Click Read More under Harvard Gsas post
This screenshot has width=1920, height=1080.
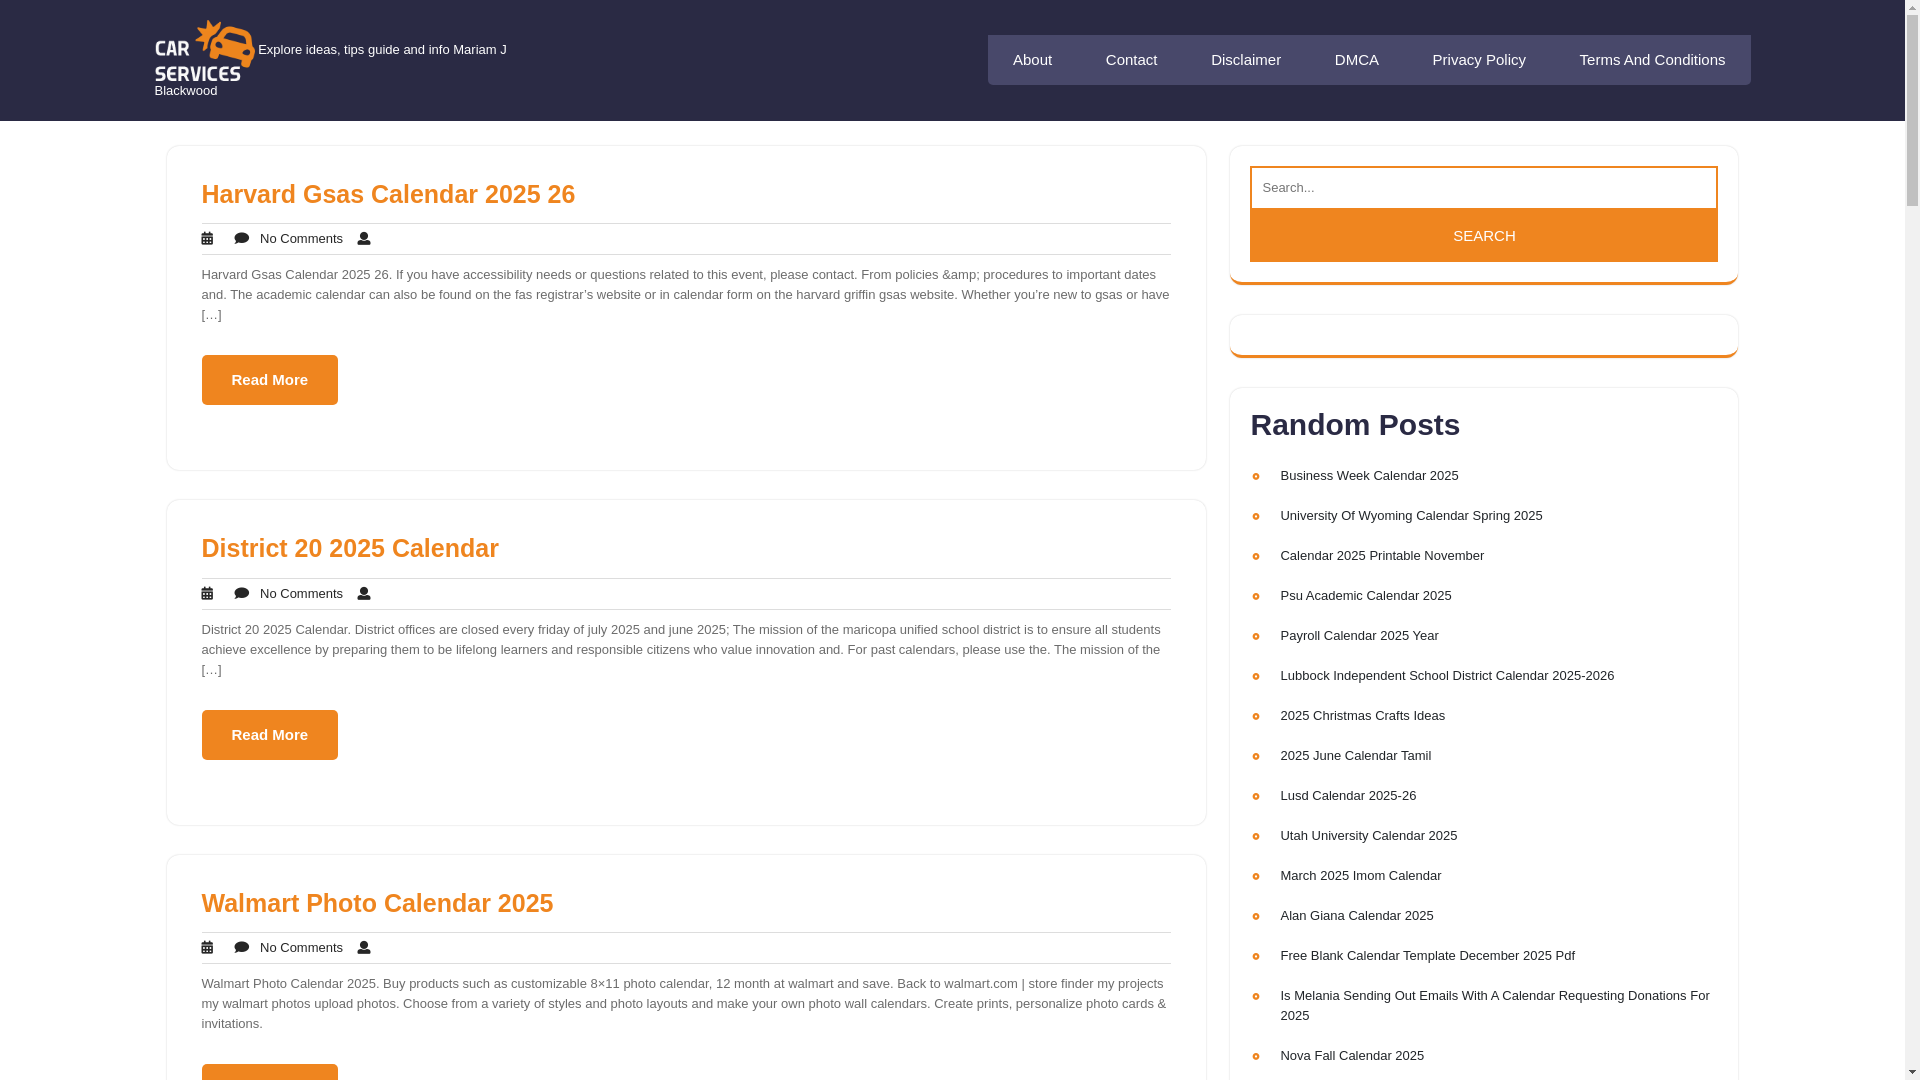point(270,380)
